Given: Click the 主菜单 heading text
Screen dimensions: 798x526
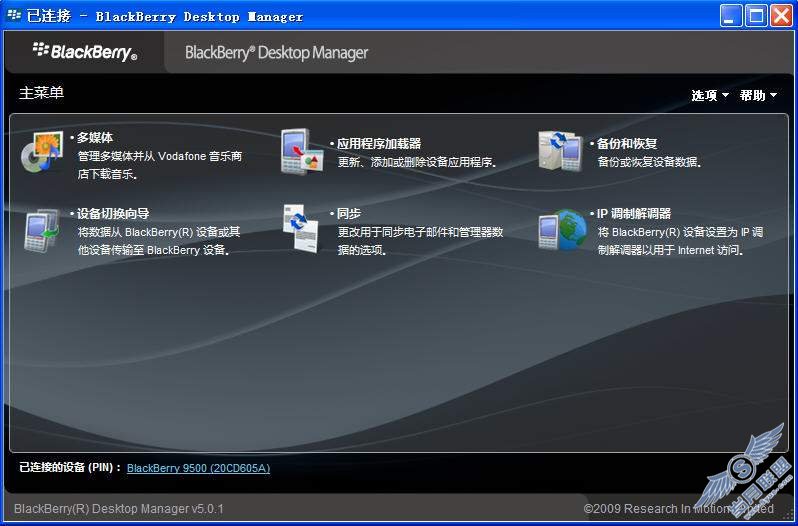Looking at the screenshot, I should coord(42,93).
